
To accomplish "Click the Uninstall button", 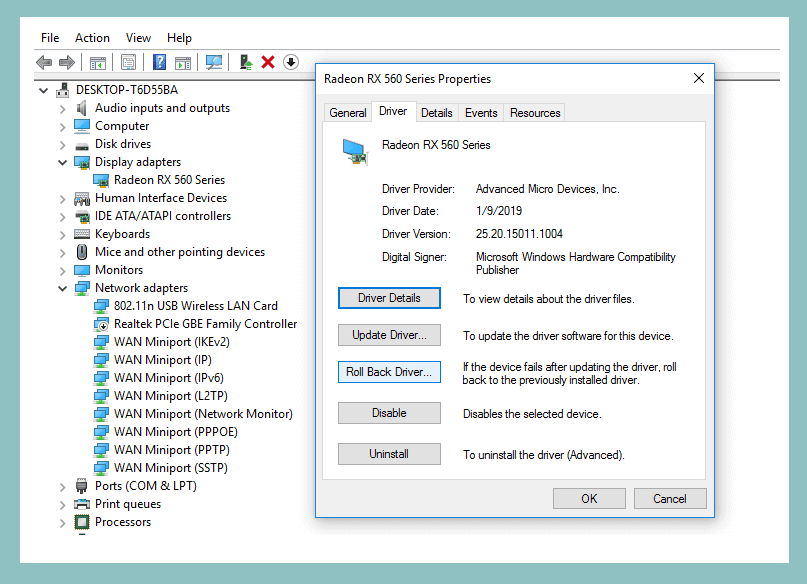I will [389, 454].
